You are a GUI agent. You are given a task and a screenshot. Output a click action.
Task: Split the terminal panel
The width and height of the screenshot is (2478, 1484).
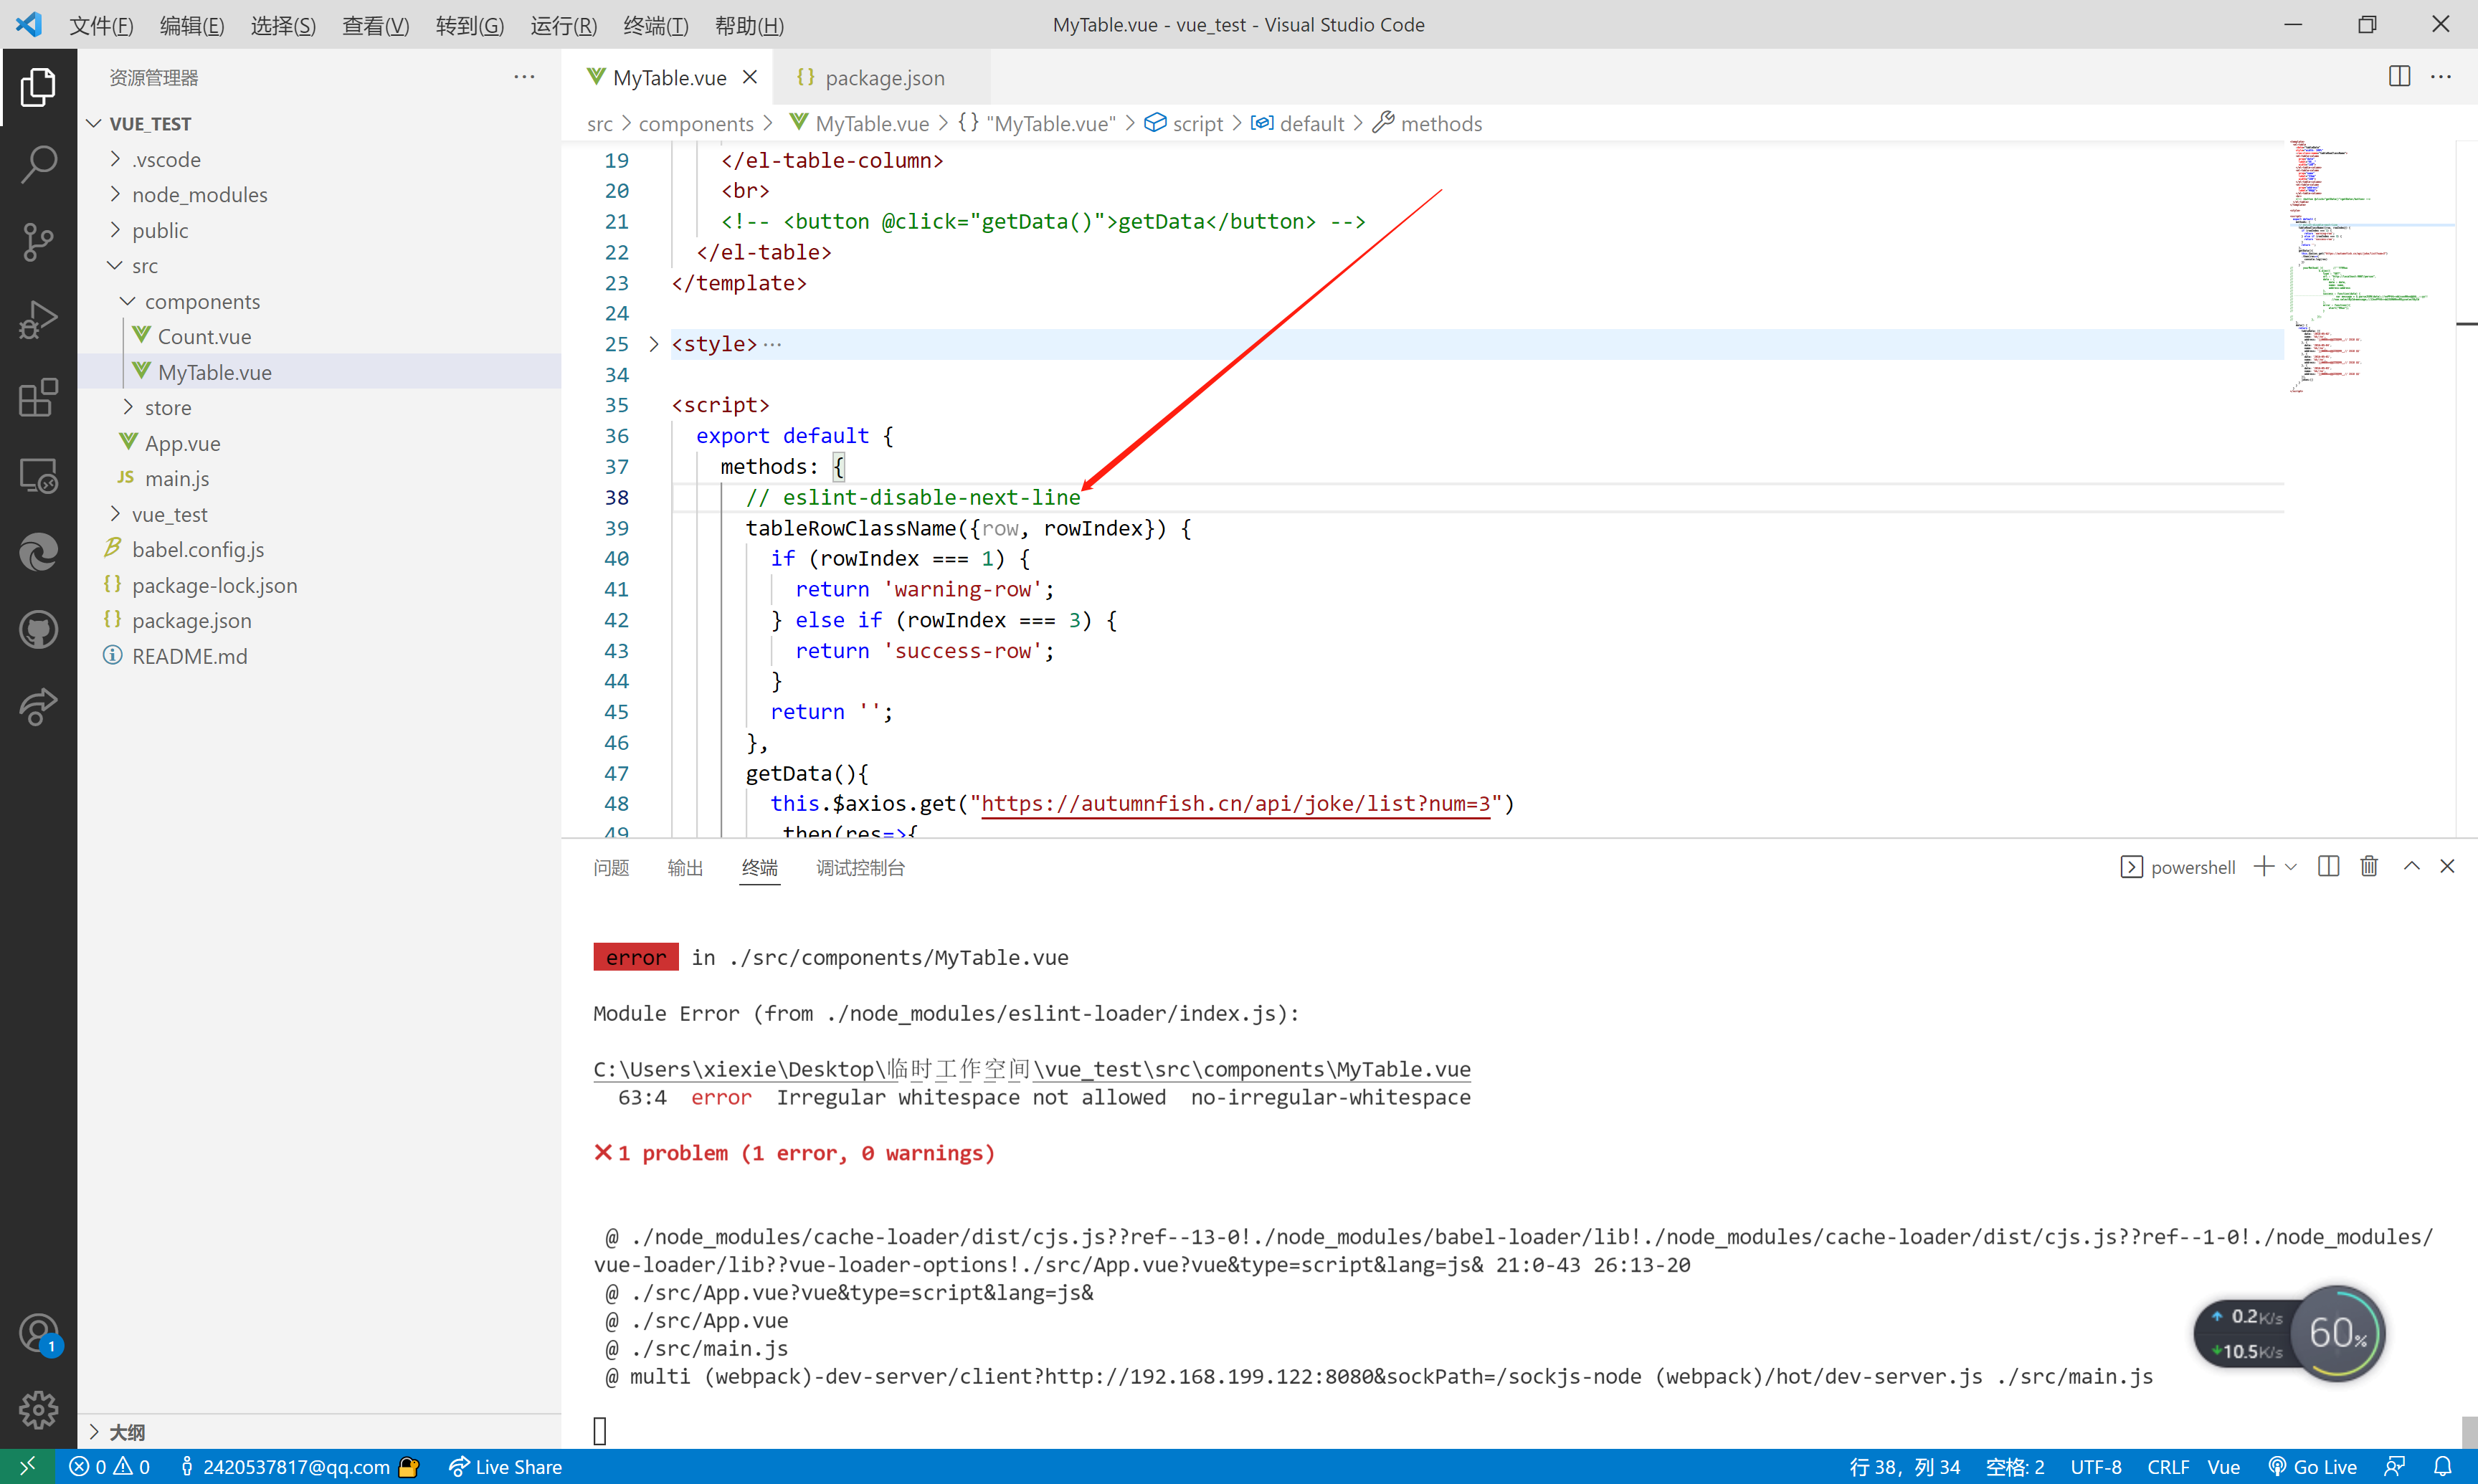(x=2328, y=866)
